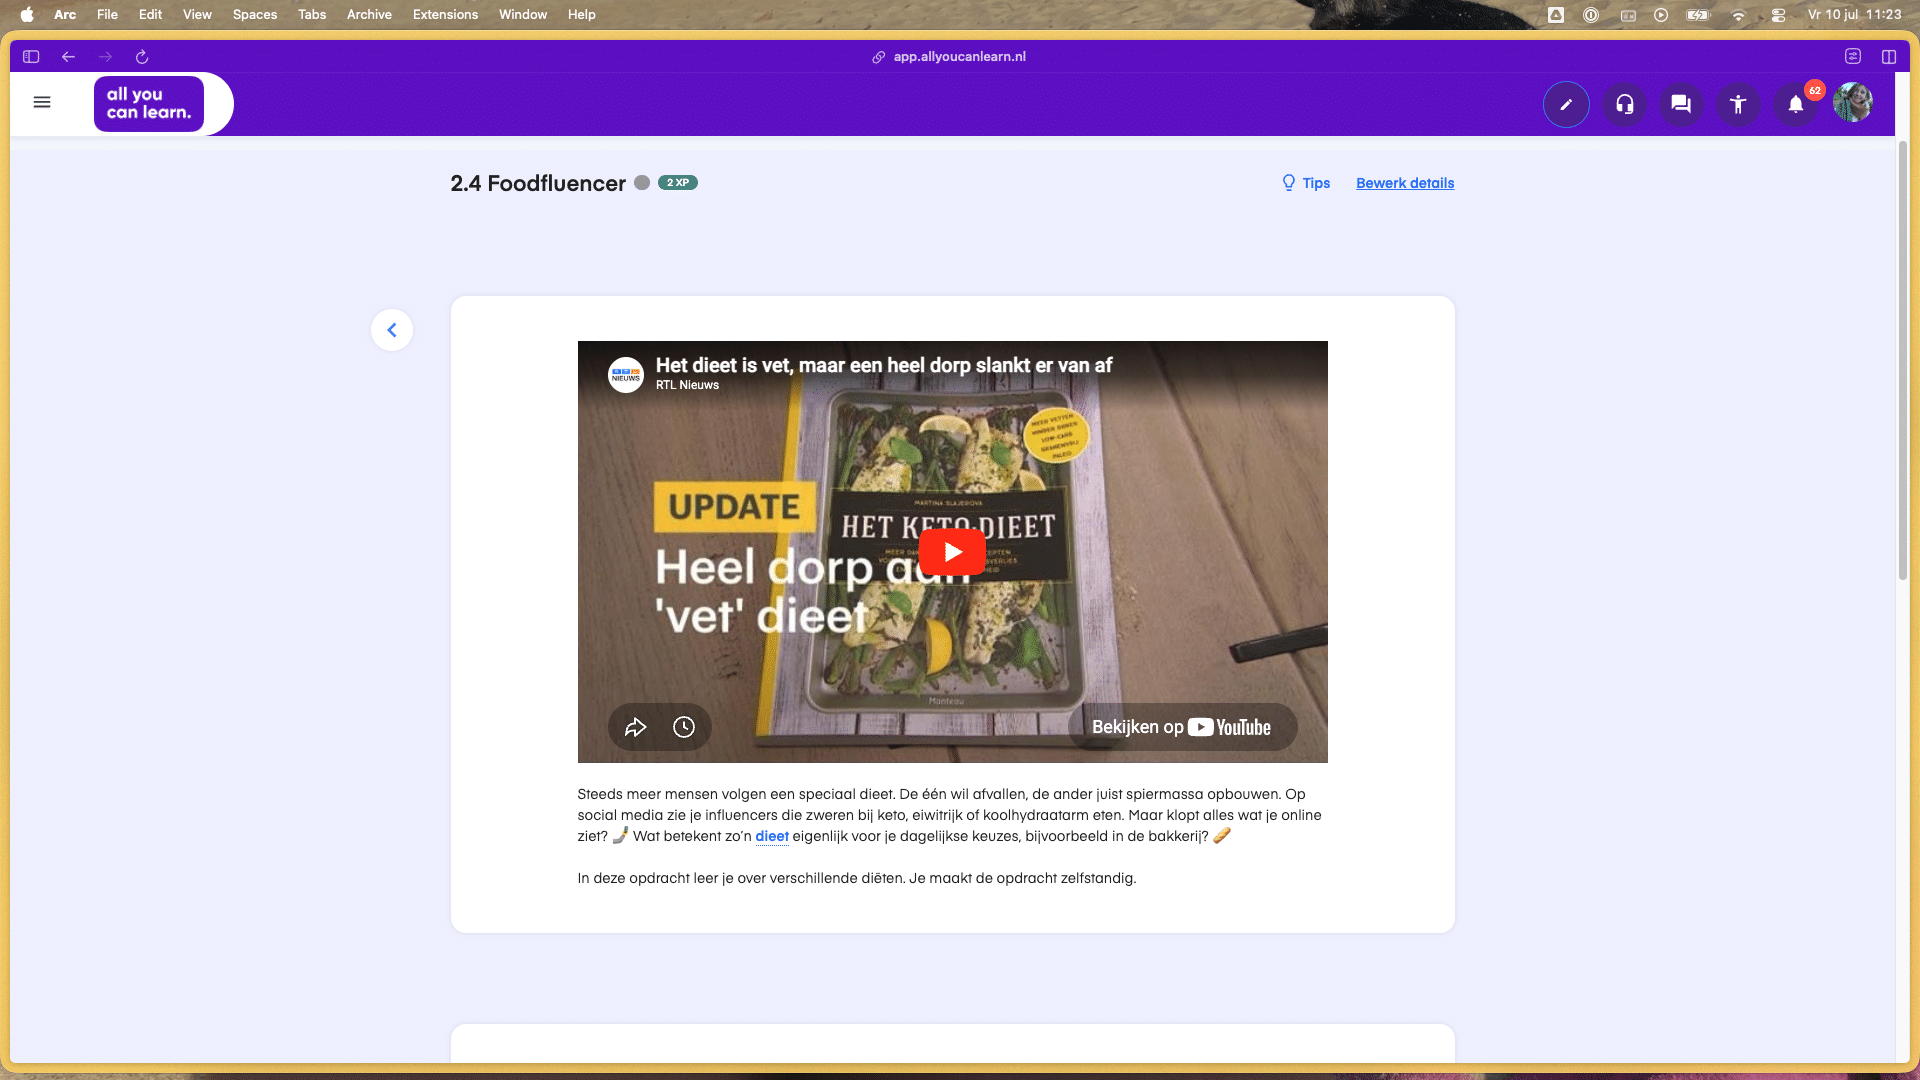Click Bekijken op YouTube button
Image resolution: width=1920 pixels, height=1080 pixels.
[x=1182, y=727]
